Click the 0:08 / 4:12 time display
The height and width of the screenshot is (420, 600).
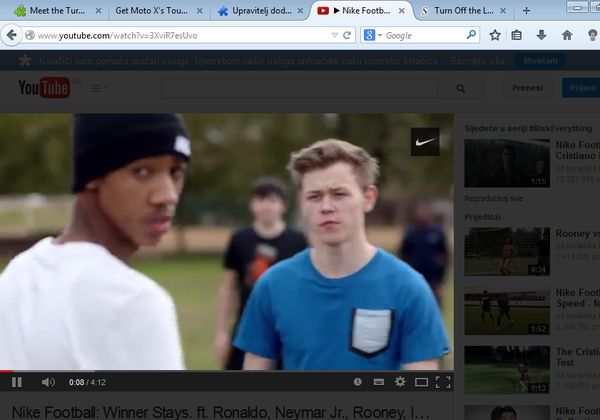(87, 382)
